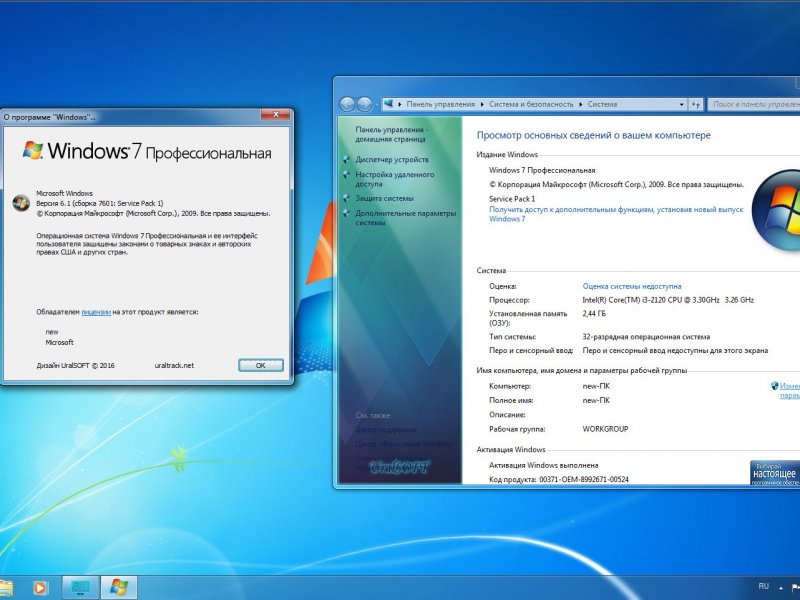Click 'Service Pack 1' text in System window
The width and height of the screenshot is (800, 600).
point(512,199)
